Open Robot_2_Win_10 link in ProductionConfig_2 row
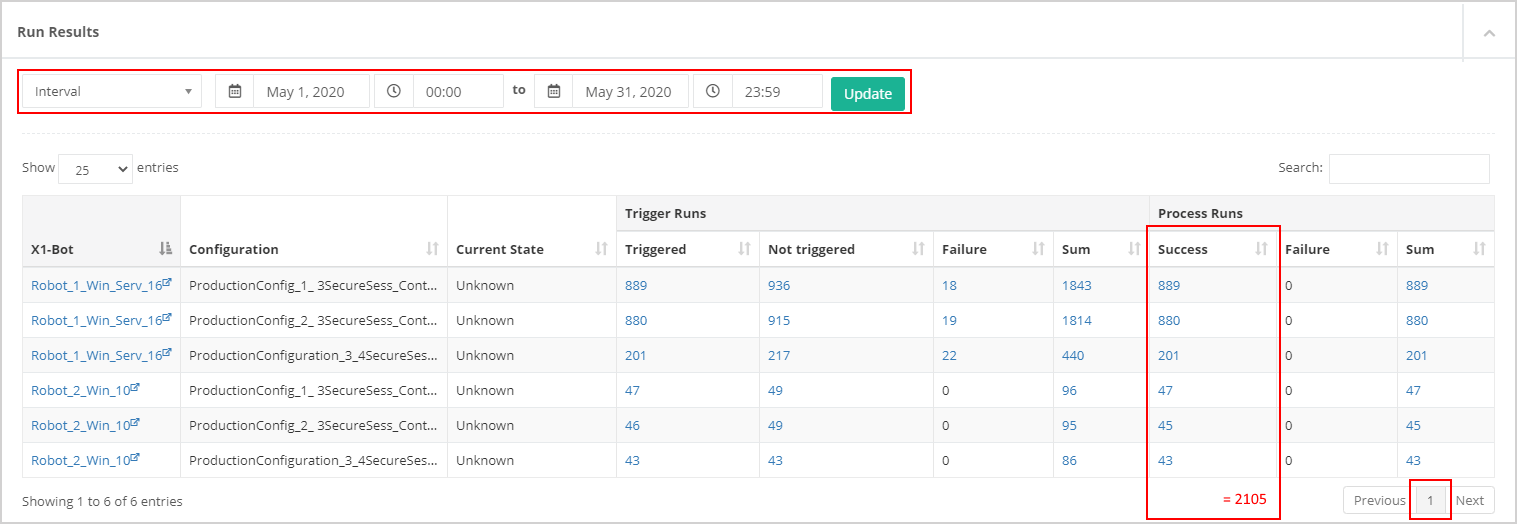This screenshot has height=524, width=1517. point(85,425)
